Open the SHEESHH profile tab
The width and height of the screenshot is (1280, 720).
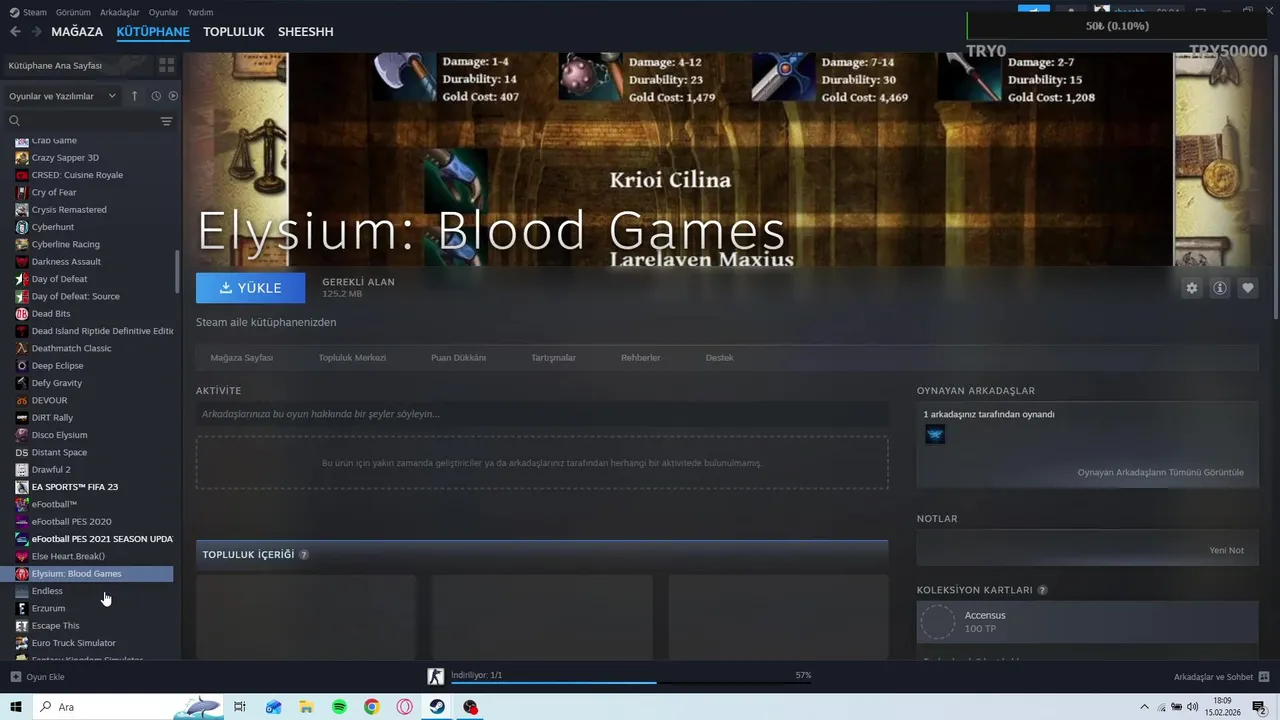[x=306, y=32]
